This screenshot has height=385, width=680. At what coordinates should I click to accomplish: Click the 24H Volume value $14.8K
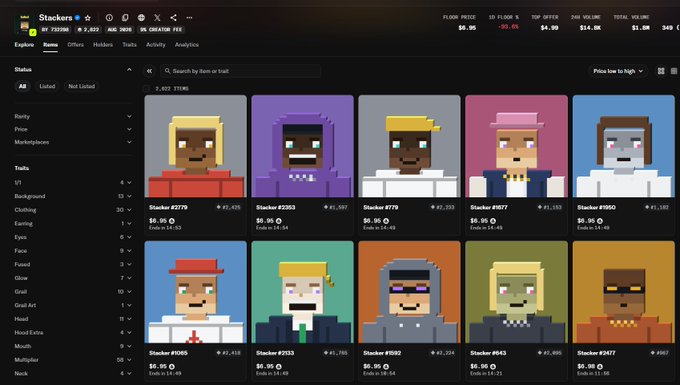590,28
